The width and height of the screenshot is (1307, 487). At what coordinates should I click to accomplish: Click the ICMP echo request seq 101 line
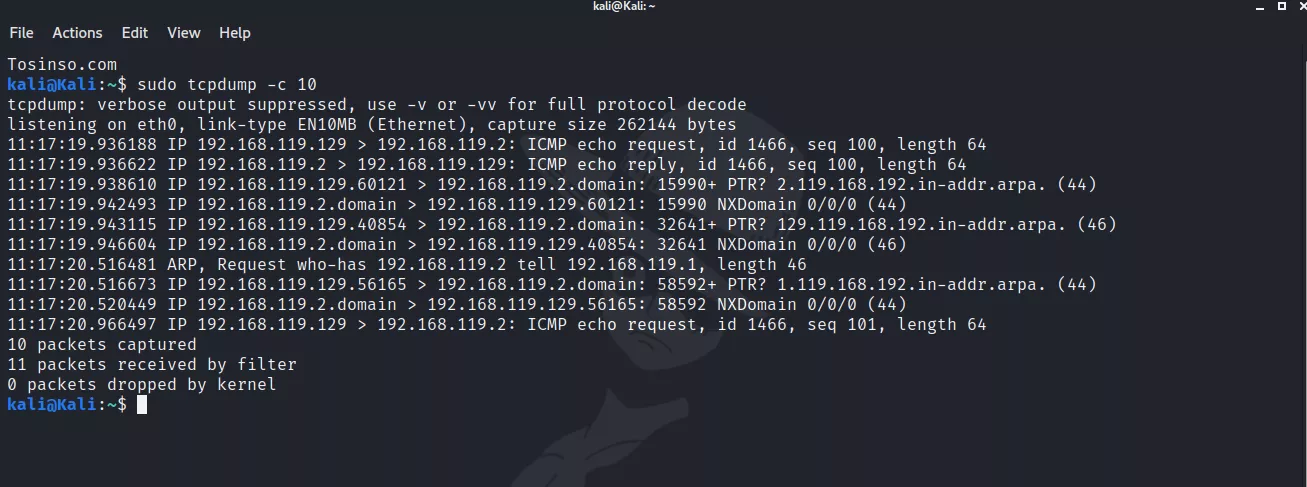coord(496,324)
